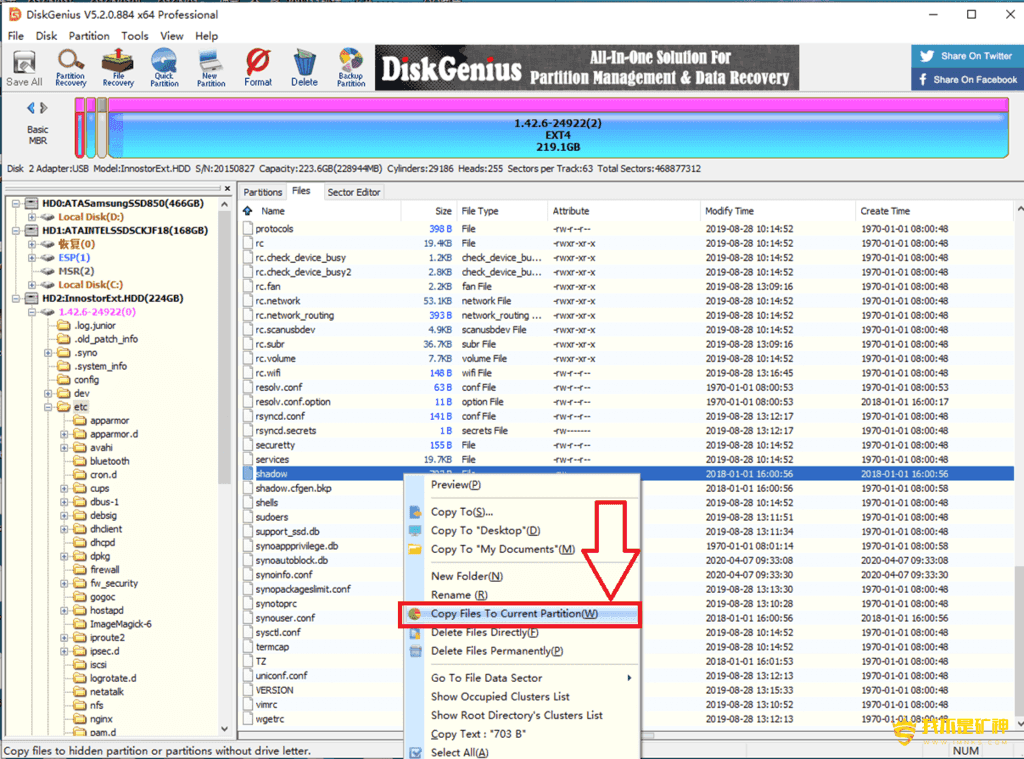Tick the checkbox for resolv.conf file
Screen dimensions: 1024x759
pos(248,387)
